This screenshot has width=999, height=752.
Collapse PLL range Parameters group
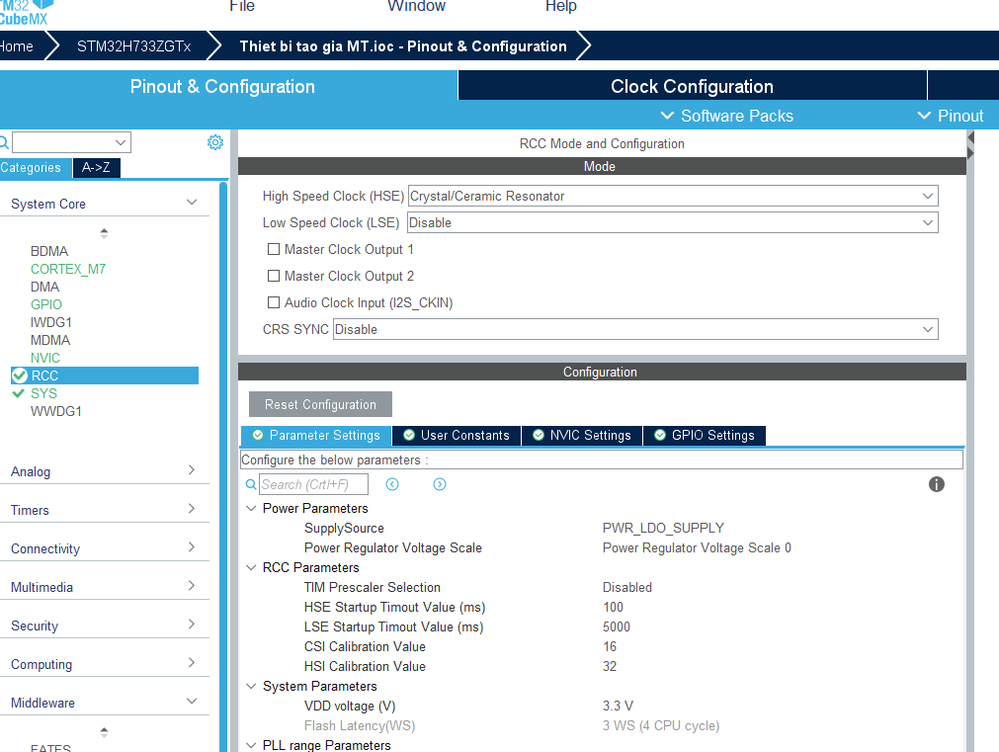tap(252, 745)
